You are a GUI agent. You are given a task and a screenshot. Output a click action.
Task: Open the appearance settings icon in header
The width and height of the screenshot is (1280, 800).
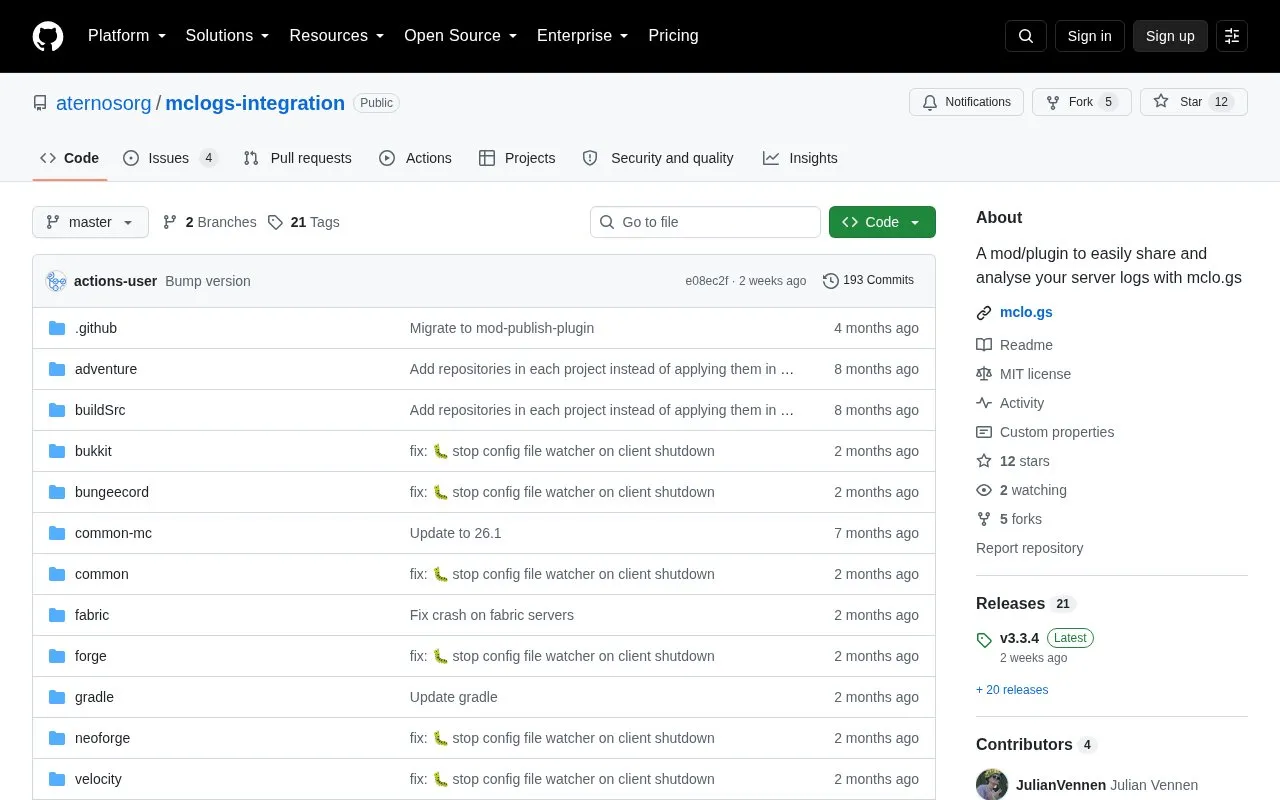click(1232, 36)
